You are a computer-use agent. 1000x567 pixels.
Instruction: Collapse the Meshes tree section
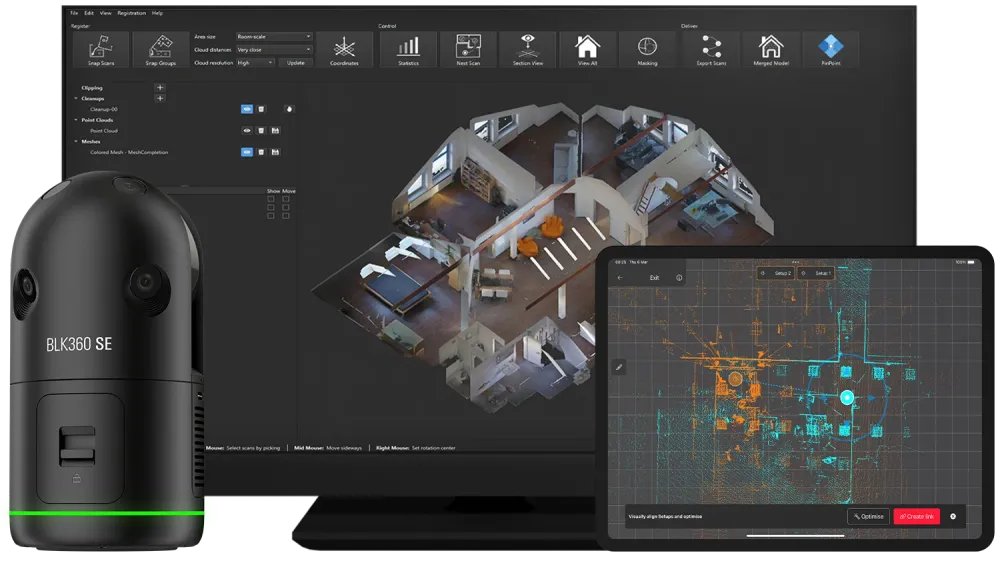pyautogui.click(x=76, y=142)
